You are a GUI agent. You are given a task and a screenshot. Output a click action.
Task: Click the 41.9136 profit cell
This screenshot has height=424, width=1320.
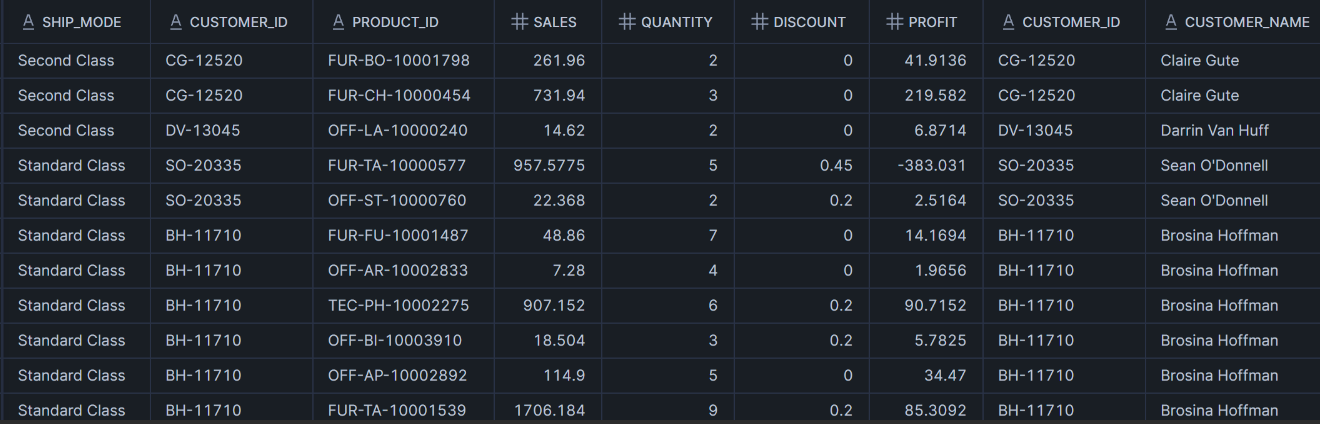click(935, 60)
